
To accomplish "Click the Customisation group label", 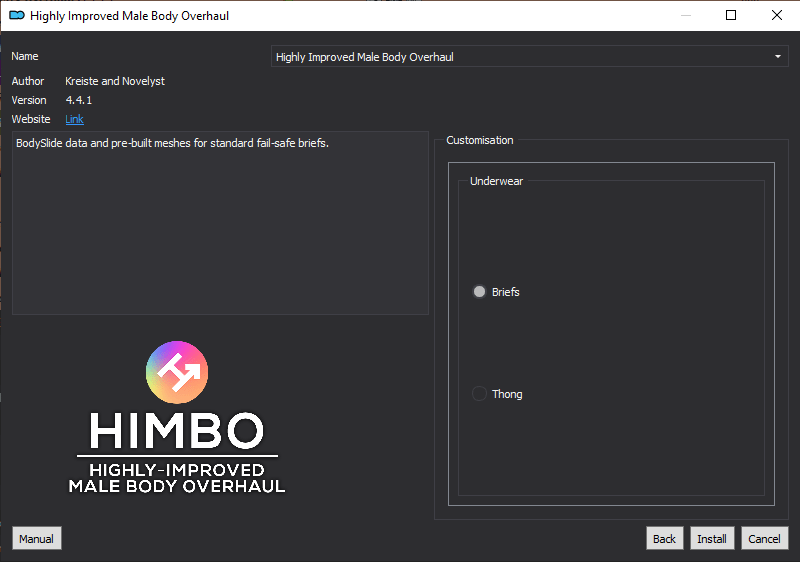I will (x=480, y=140).
